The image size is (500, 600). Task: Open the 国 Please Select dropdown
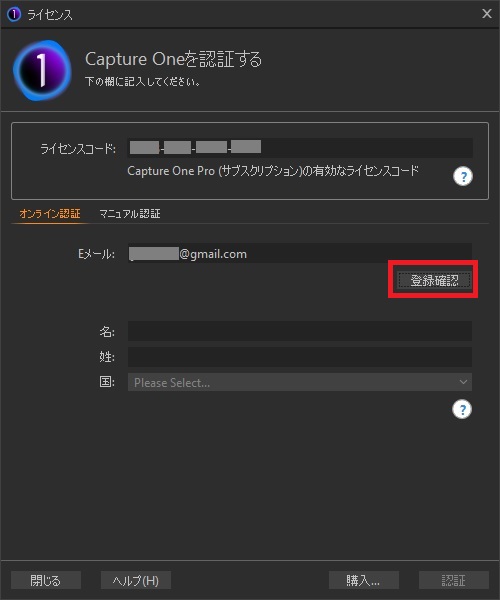[300, 382]
